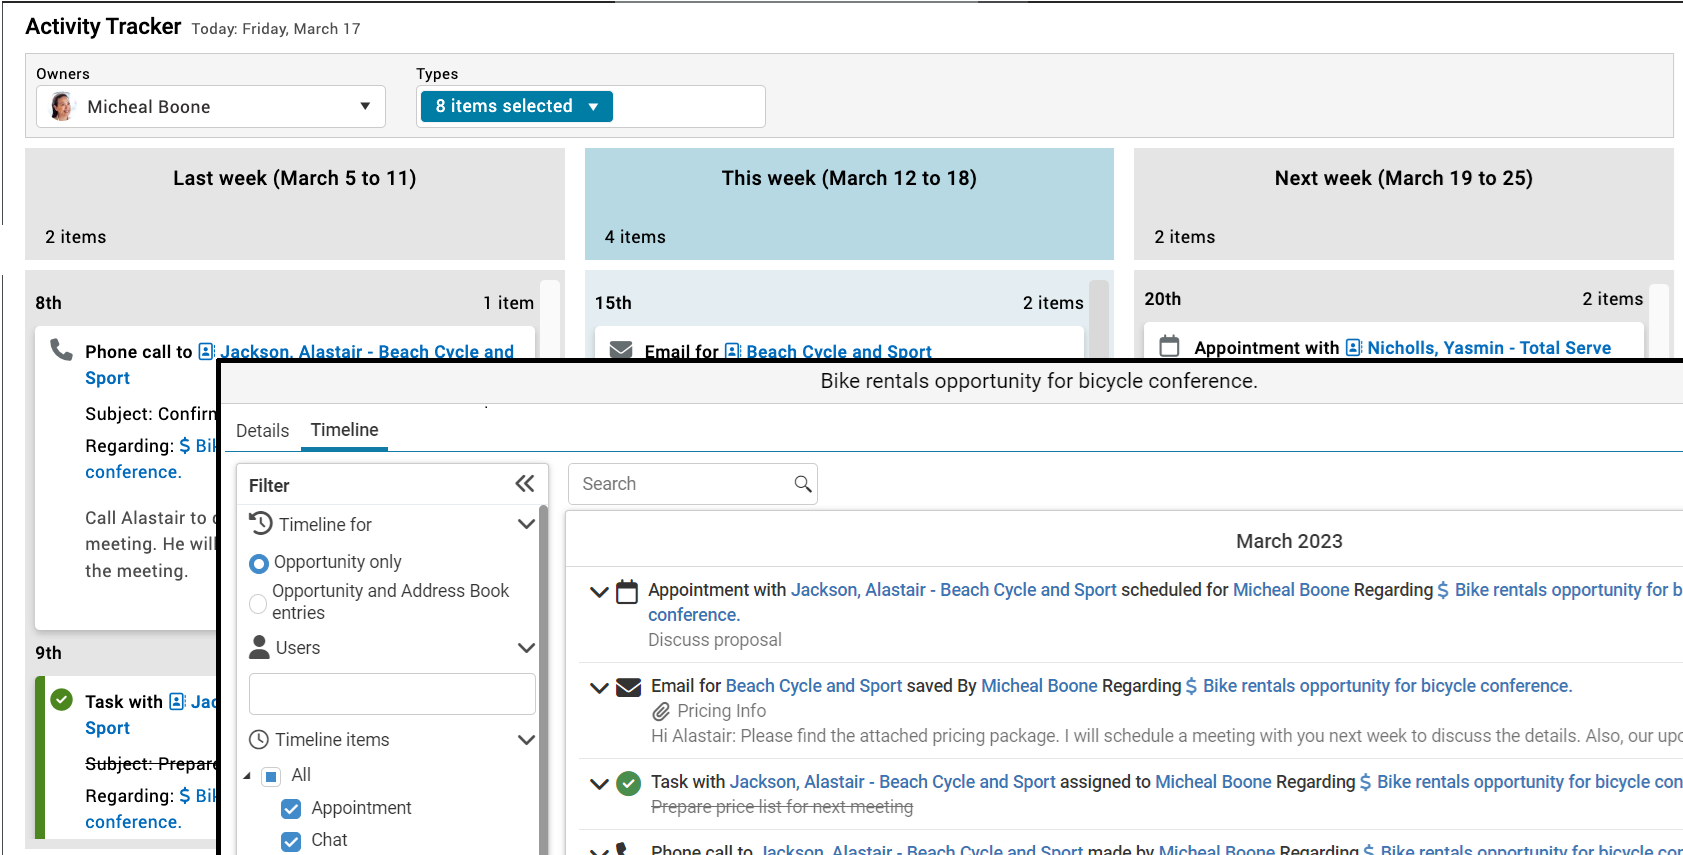
Task: Select the Timeline tab
Action: click(344, 430)
